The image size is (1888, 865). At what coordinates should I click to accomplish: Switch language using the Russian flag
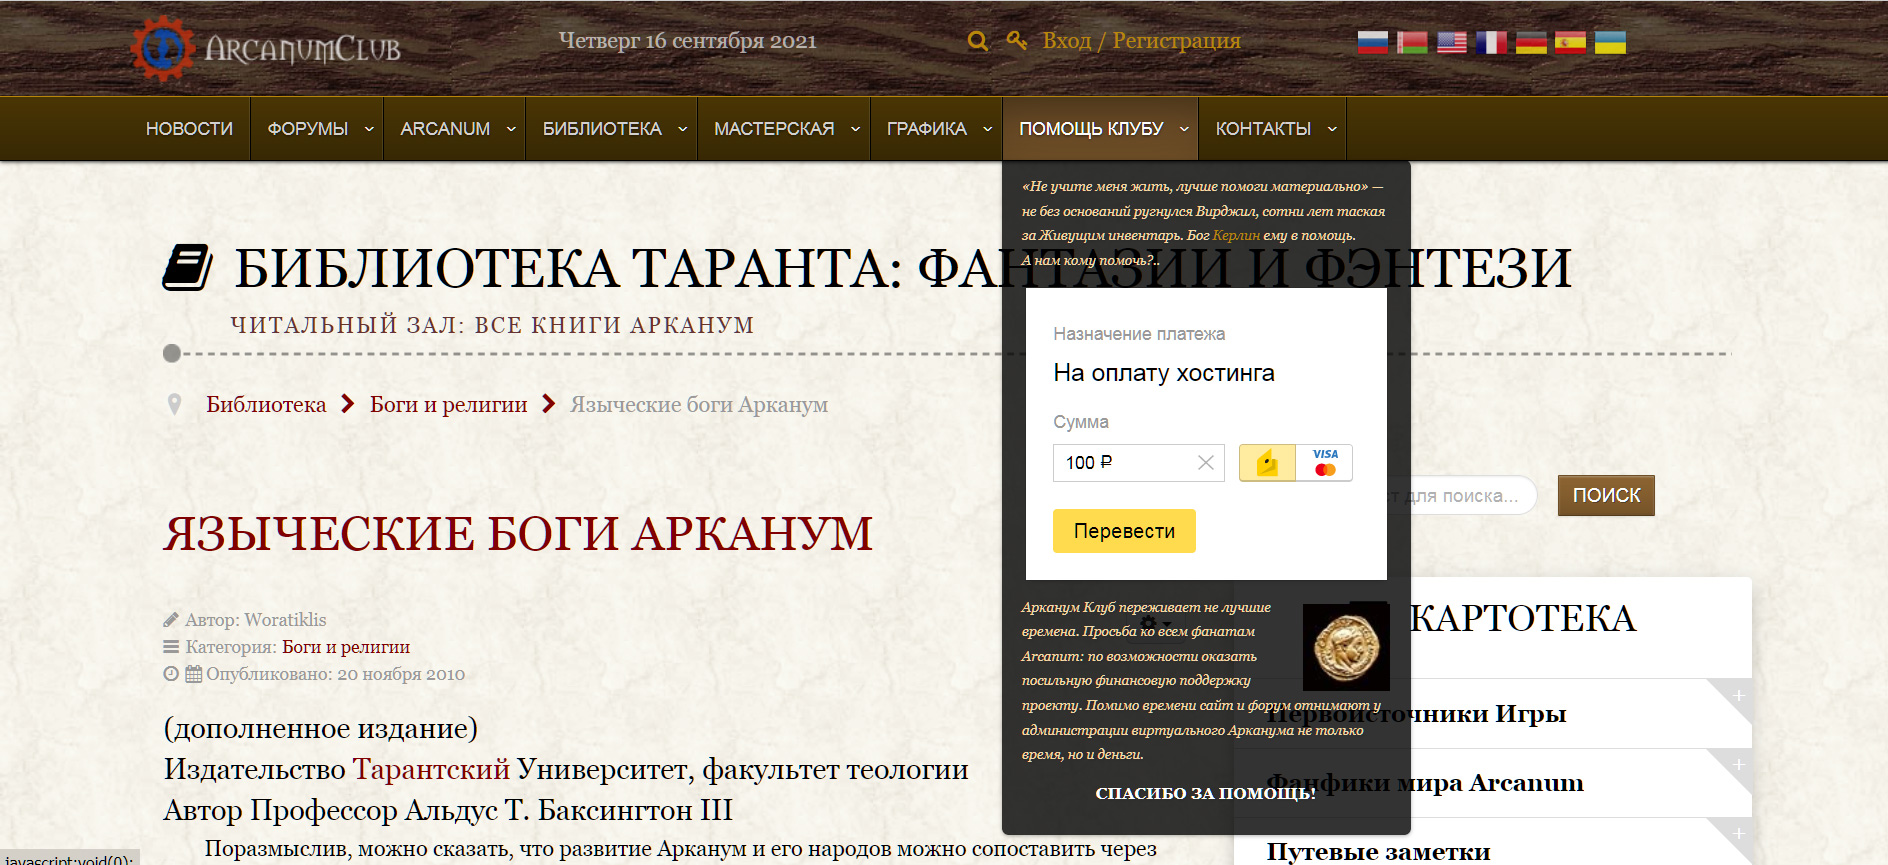click(x=1372, y=42)
